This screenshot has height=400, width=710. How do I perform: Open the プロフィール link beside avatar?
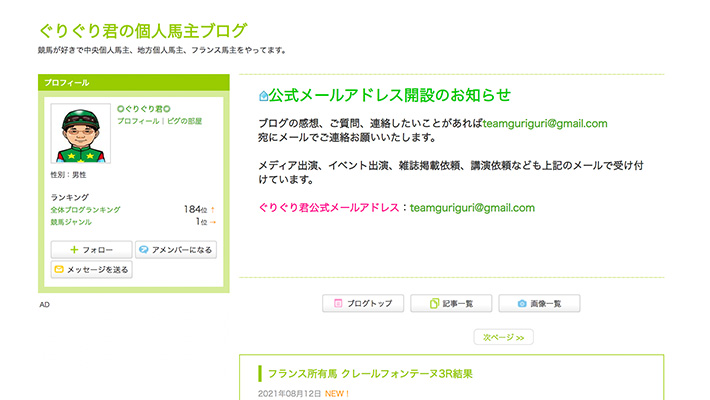pos(138,121)
